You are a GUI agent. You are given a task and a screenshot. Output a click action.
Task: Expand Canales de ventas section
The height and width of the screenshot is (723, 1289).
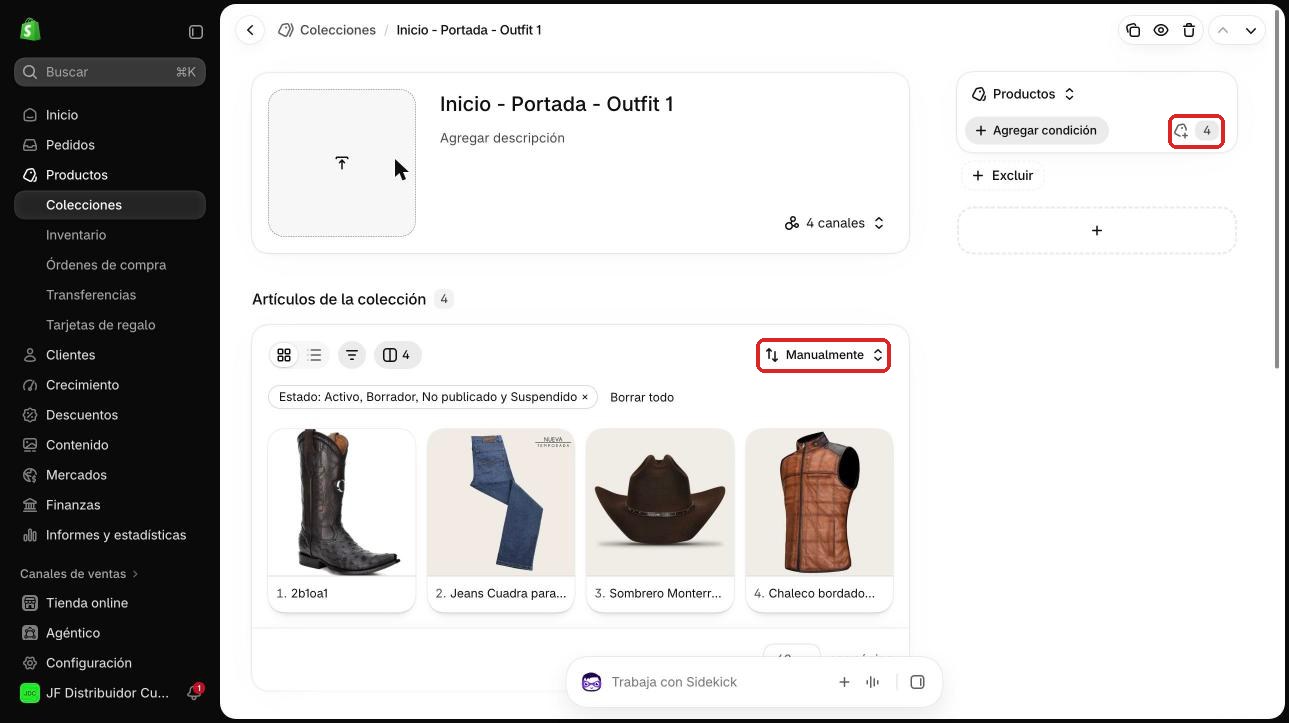point(79,574)
